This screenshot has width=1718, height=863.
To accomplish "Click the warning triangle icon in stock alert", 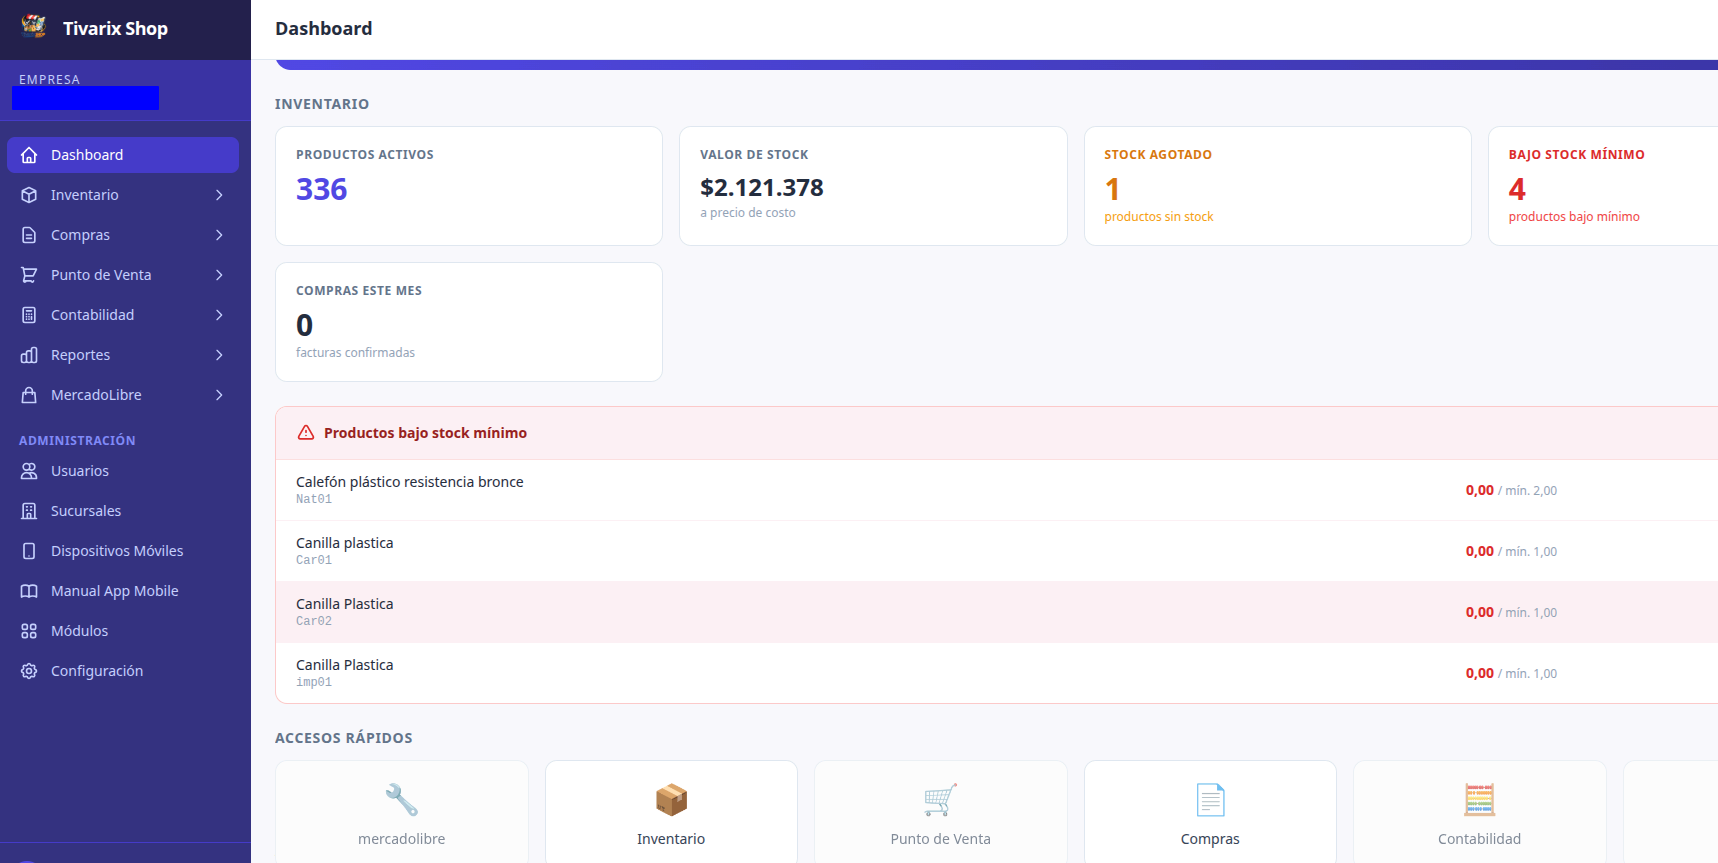I will tap(306, 433).
